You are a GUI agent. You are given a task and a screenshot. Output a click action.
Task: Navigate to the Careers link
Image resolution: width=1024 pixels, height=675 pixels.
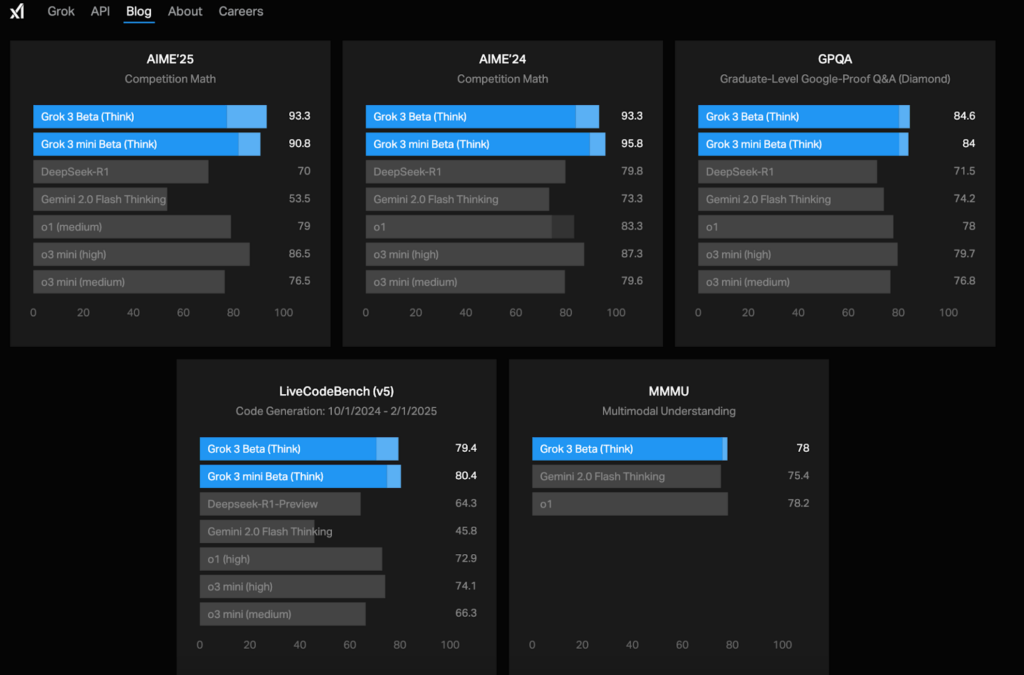(241, 12)
